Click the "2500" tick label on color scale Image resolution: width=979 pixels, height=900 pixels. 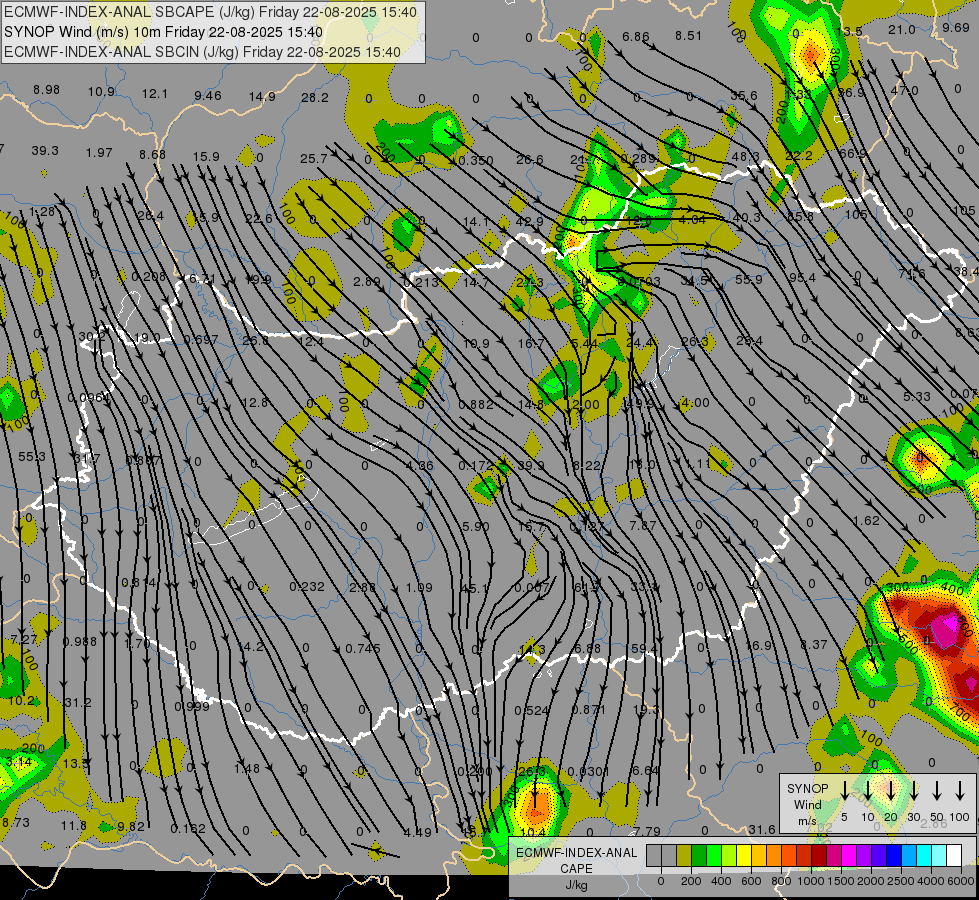[x=902, y=881]
